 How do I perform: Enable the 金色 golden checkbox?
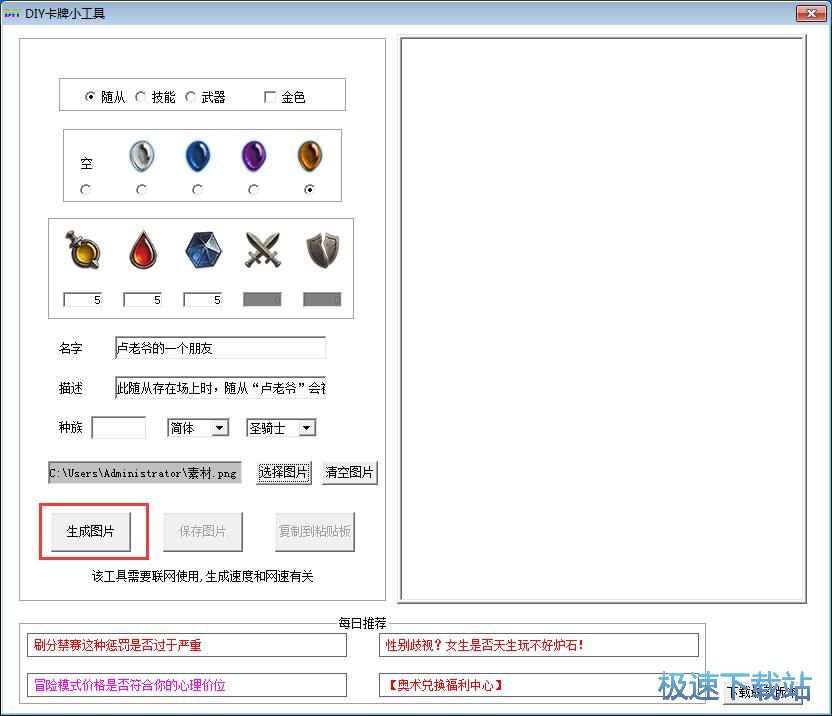point(270,97)
